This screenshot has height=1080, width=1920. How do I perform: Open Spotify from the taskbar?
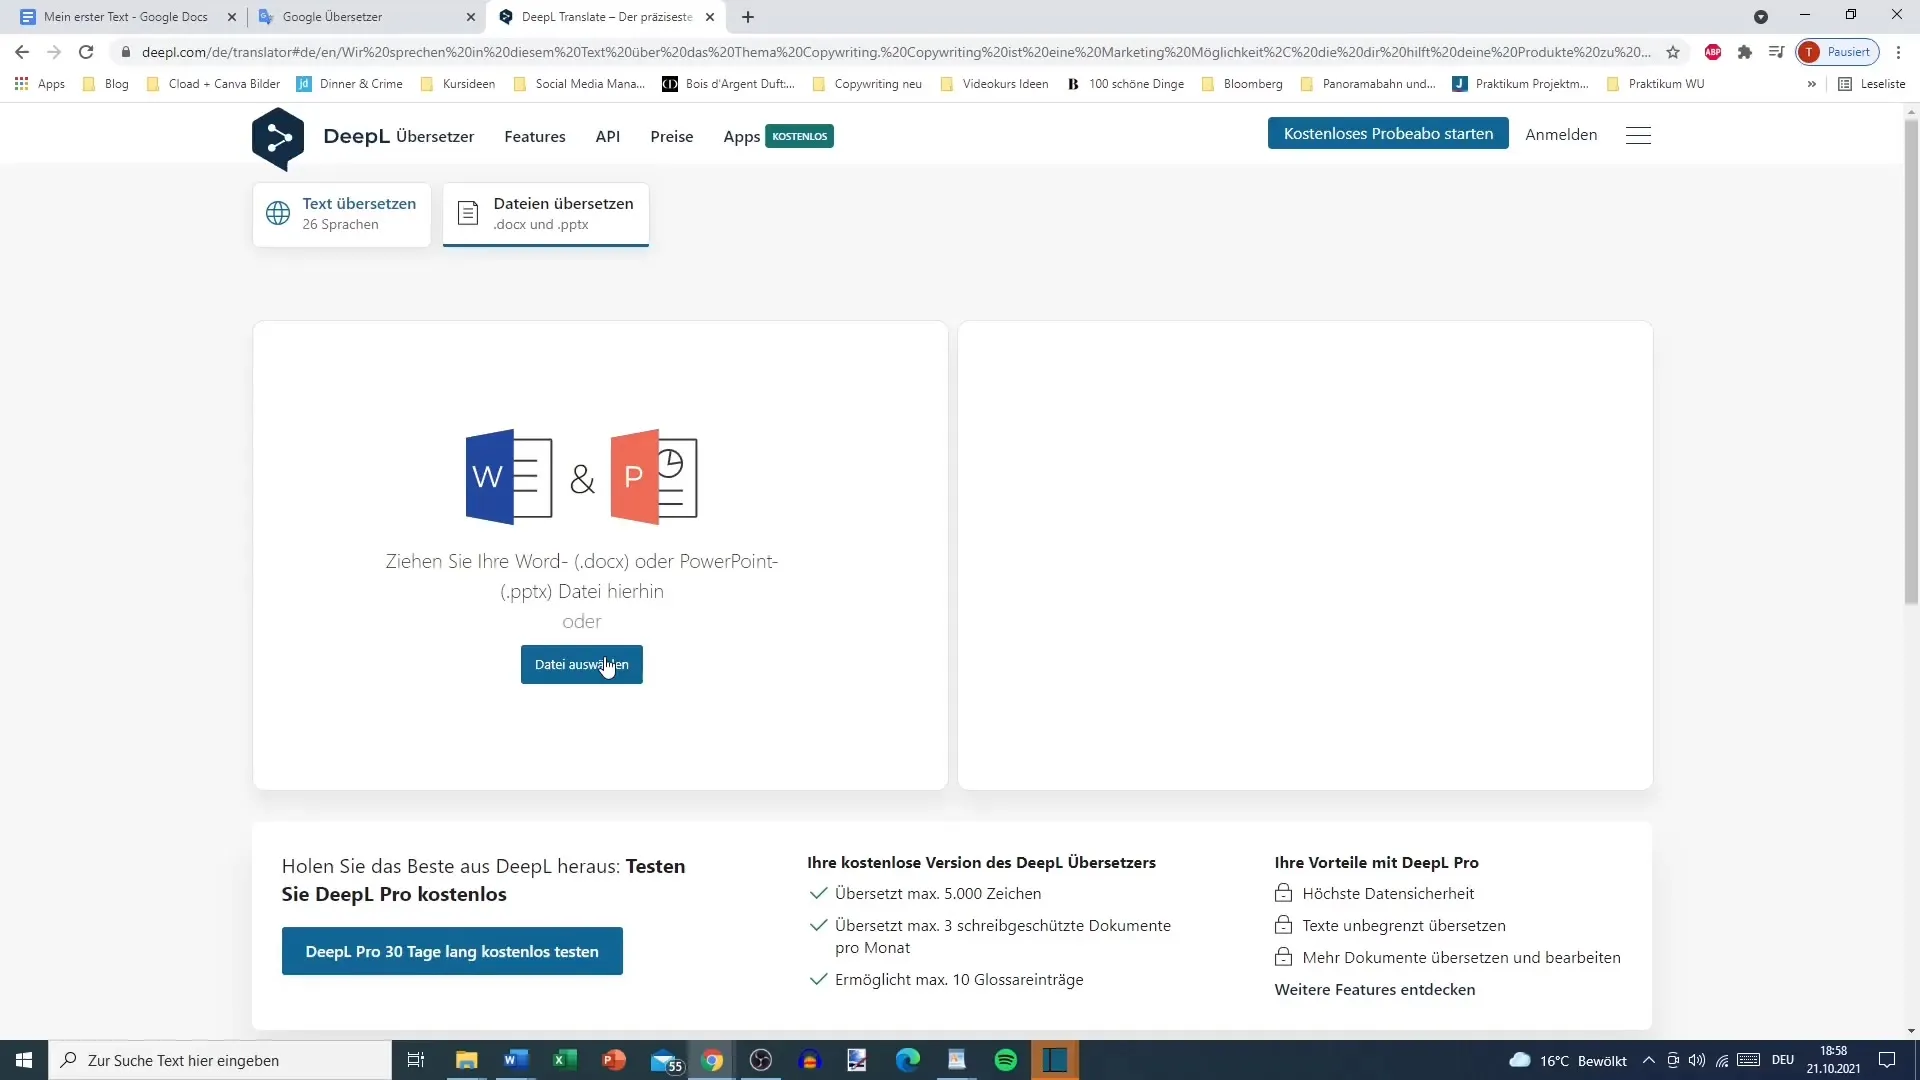(x=1006, y=1060)
